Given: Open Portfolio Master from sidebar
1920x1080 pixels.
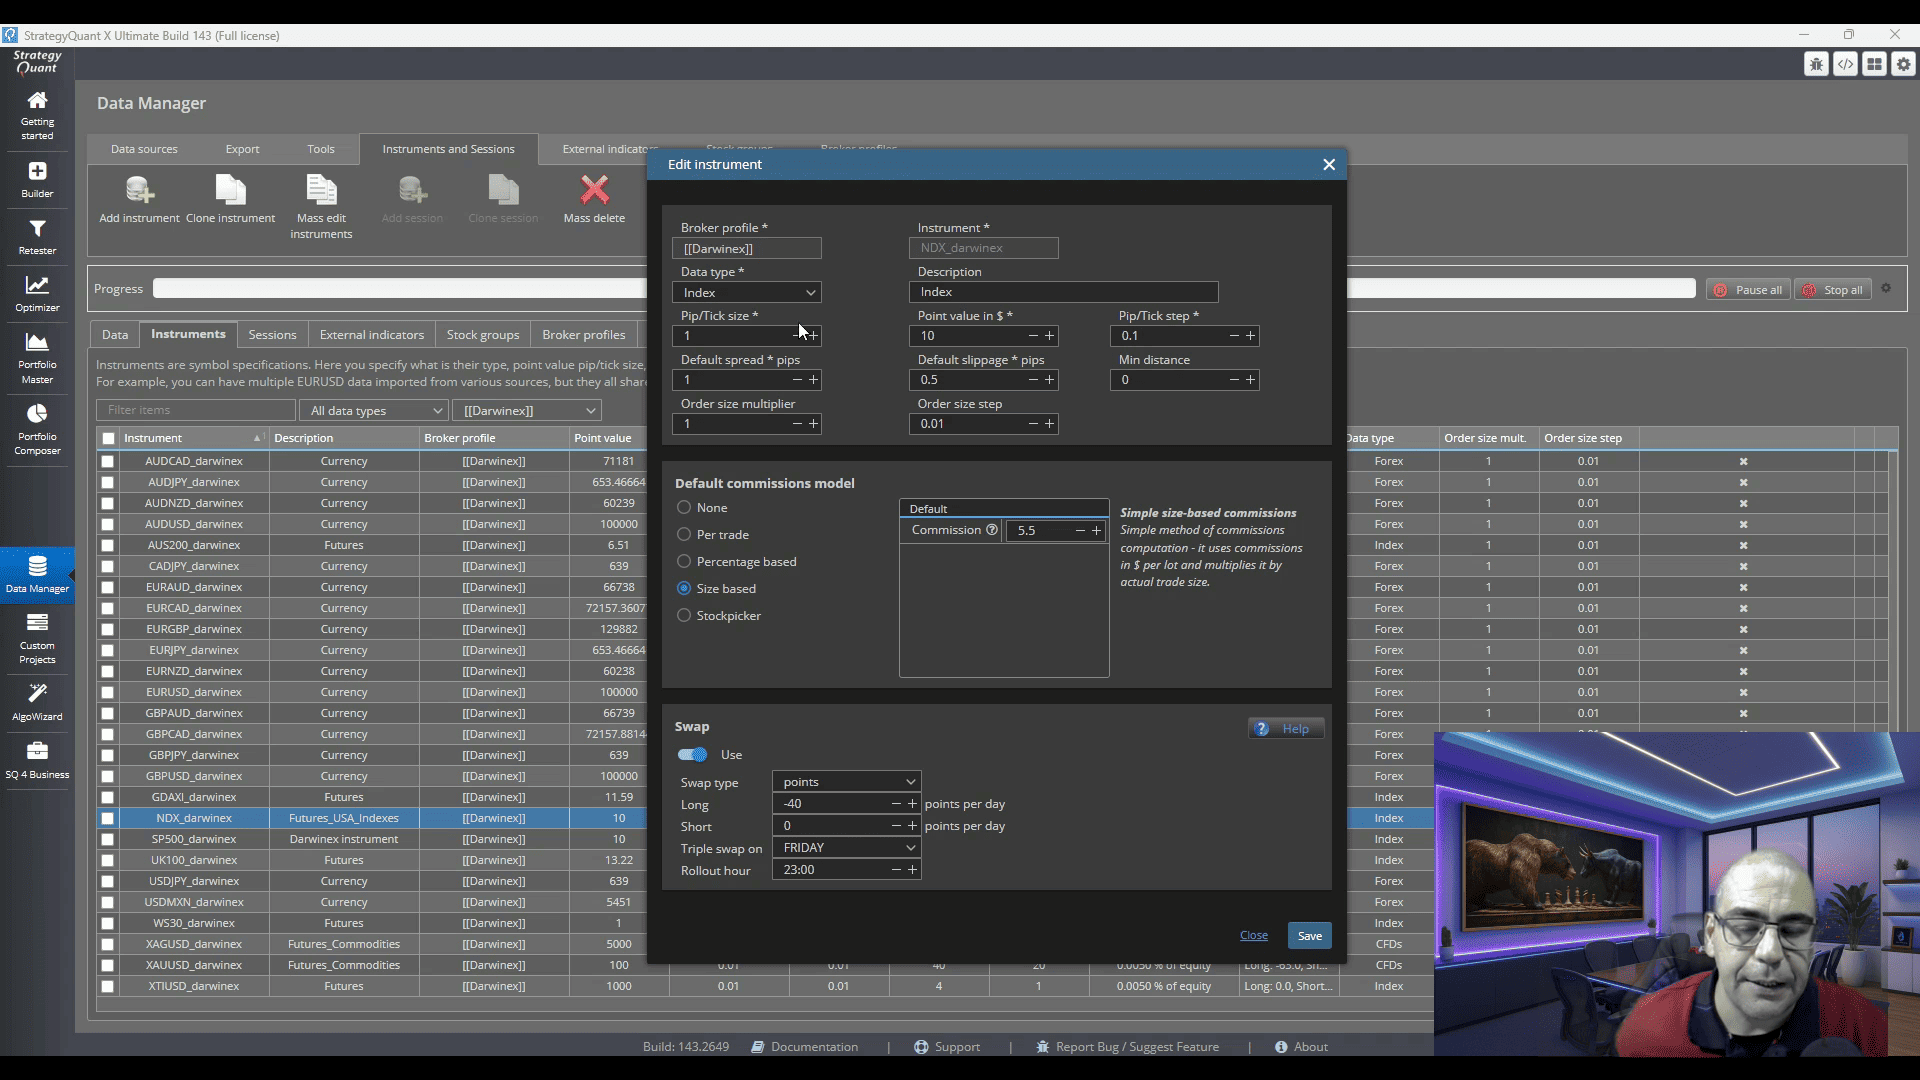Looking at the screenshot, I should [37, 358].
